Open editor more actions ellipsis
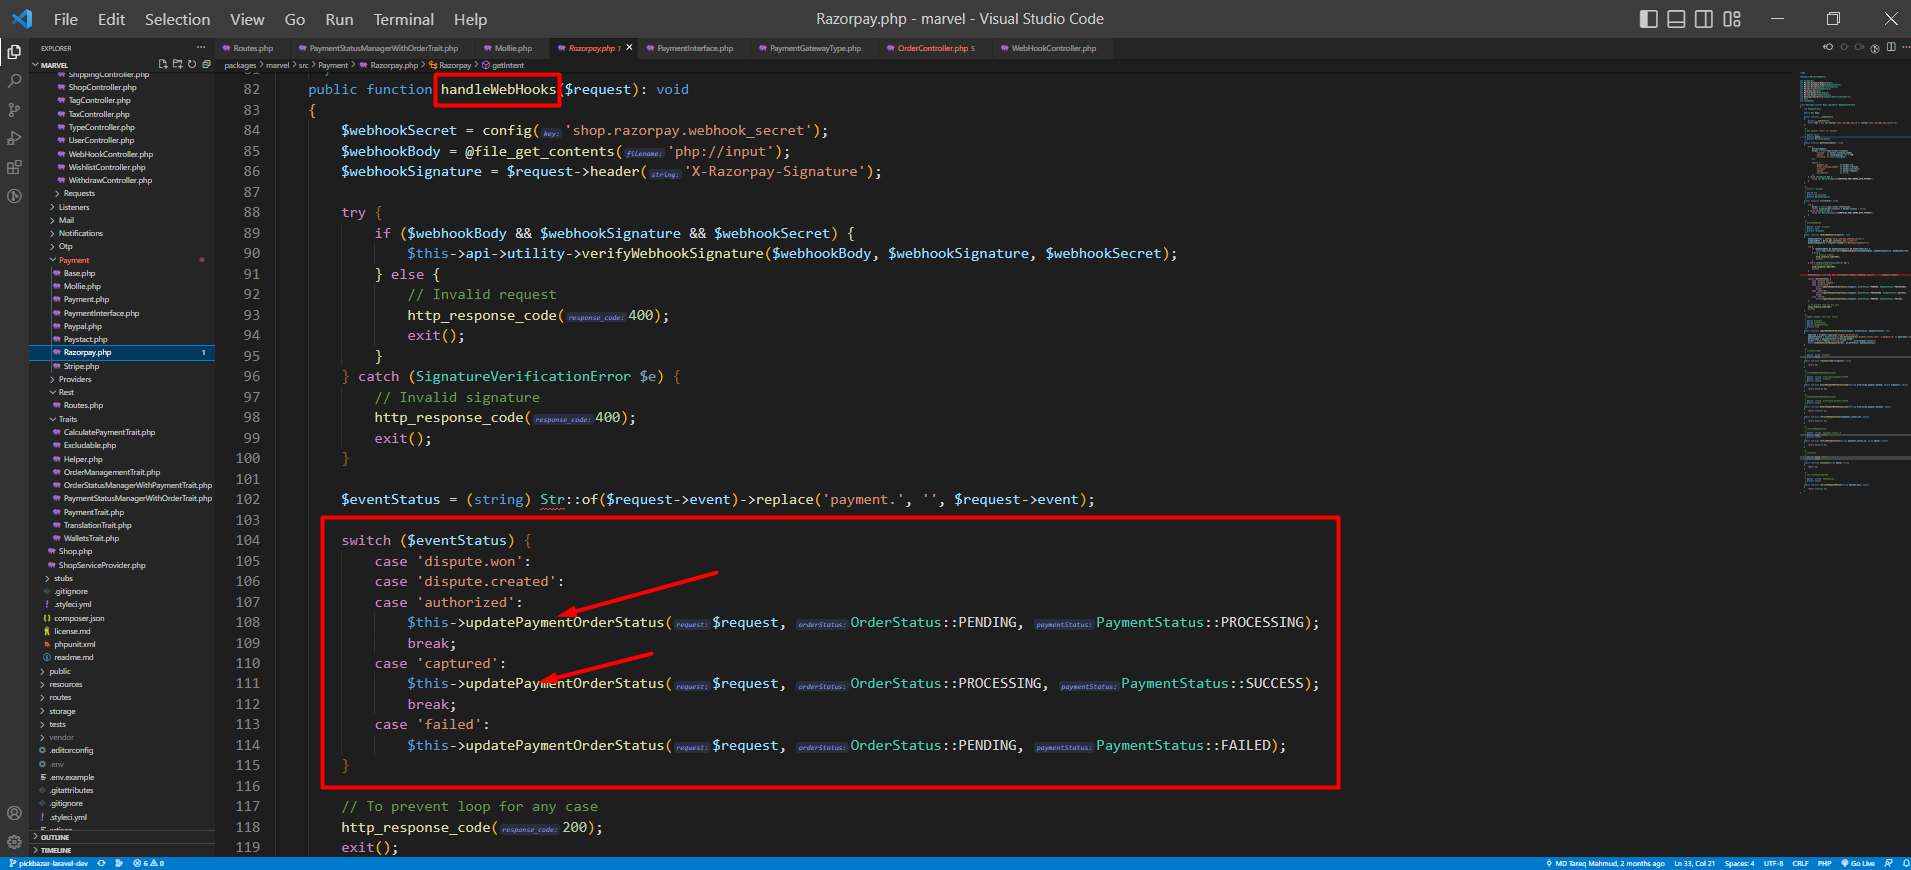Screen dimensions: 1911x870 pos(1906,47)
